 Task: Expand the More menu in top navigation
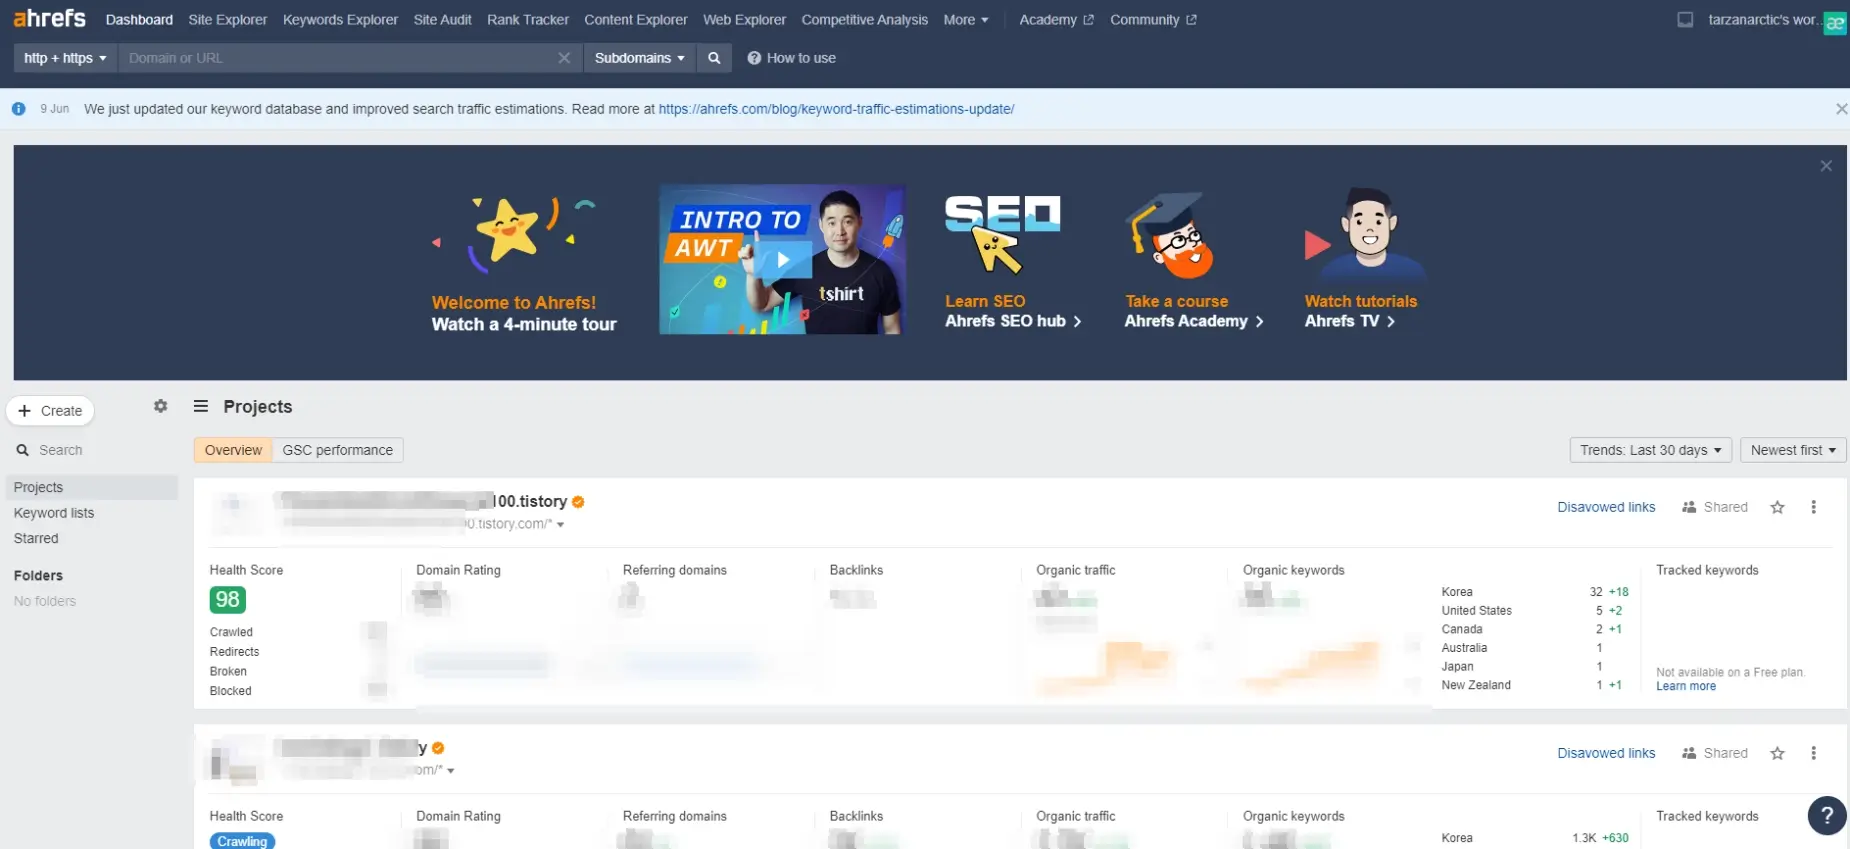pos(965,20)
